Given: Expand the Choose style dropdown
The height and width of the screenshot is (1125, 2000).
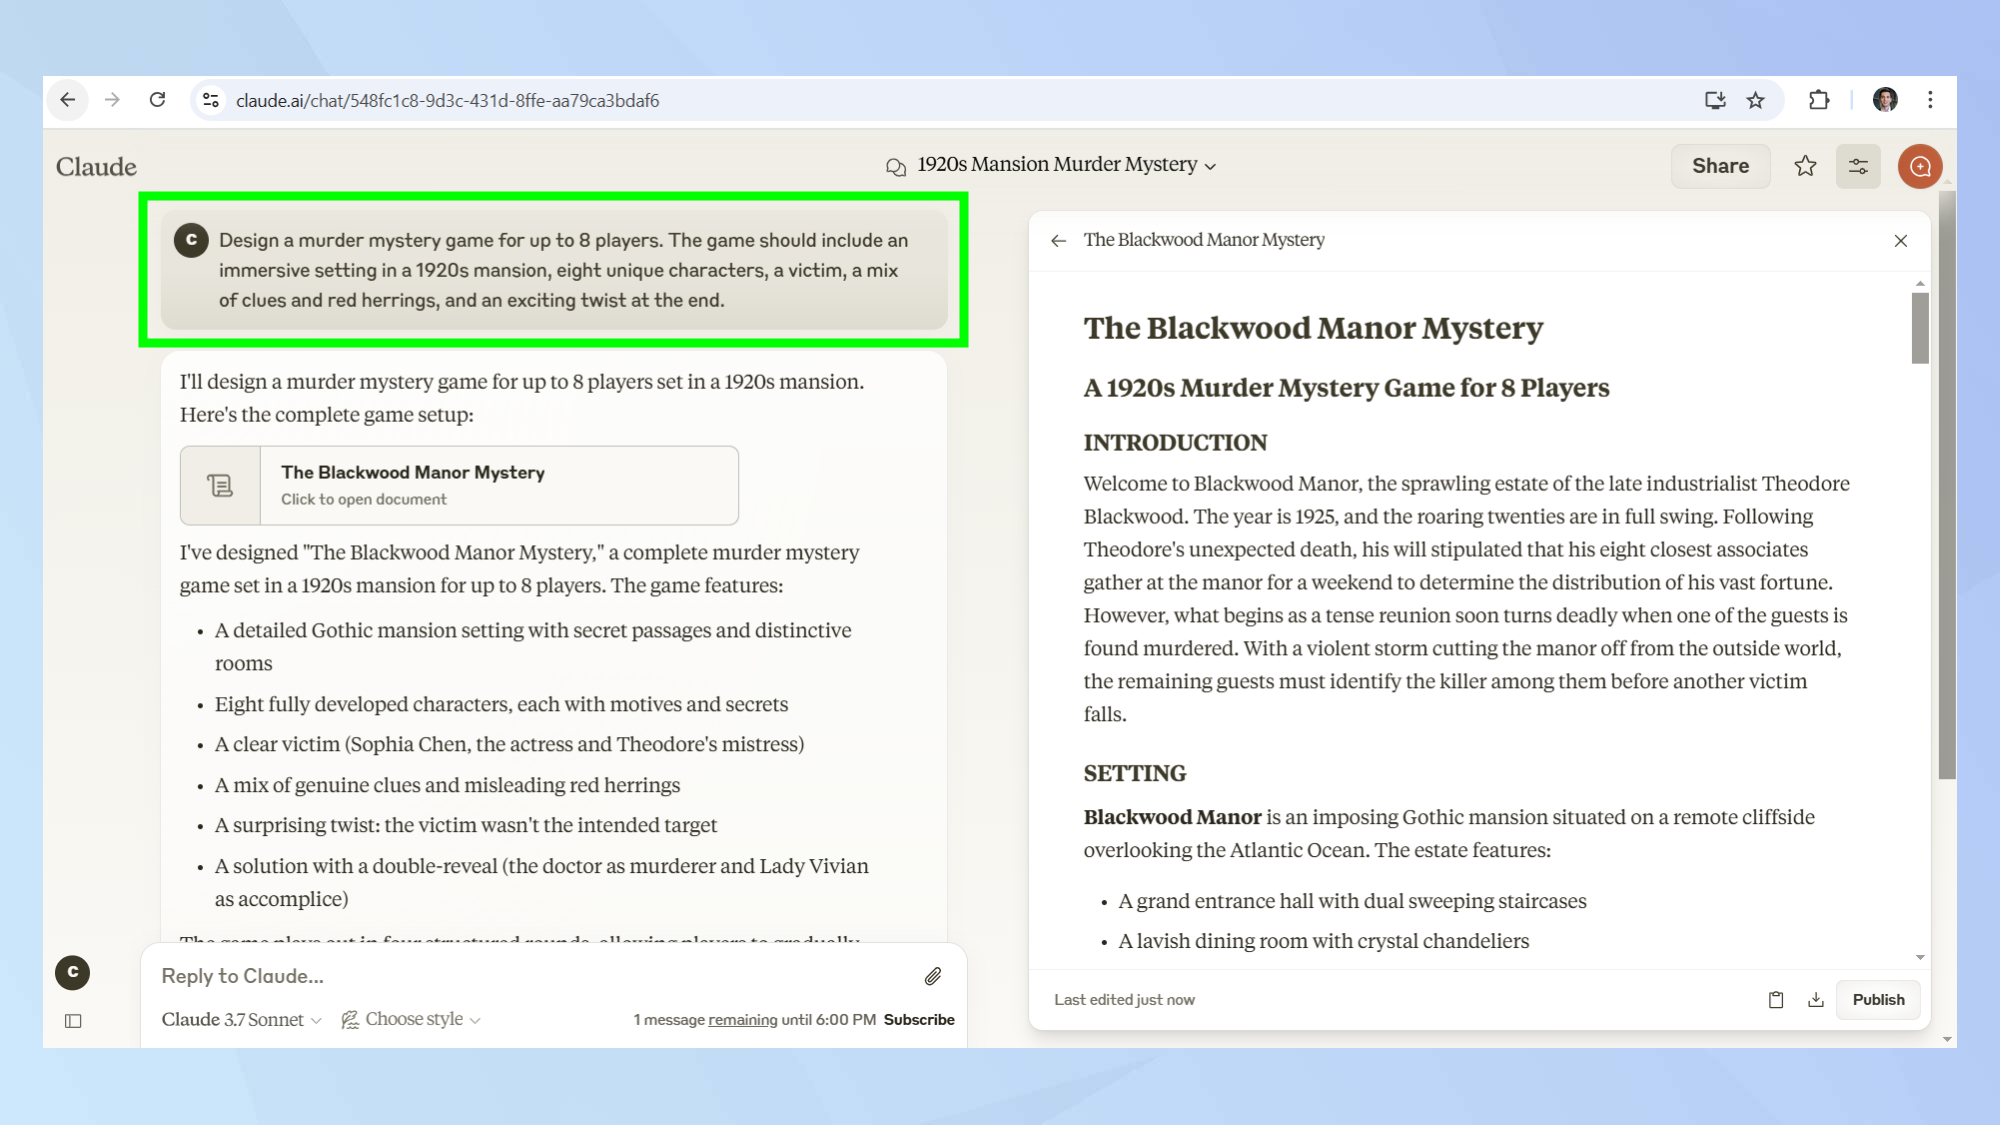Looking at the screenshot, I should point(412,1019).
